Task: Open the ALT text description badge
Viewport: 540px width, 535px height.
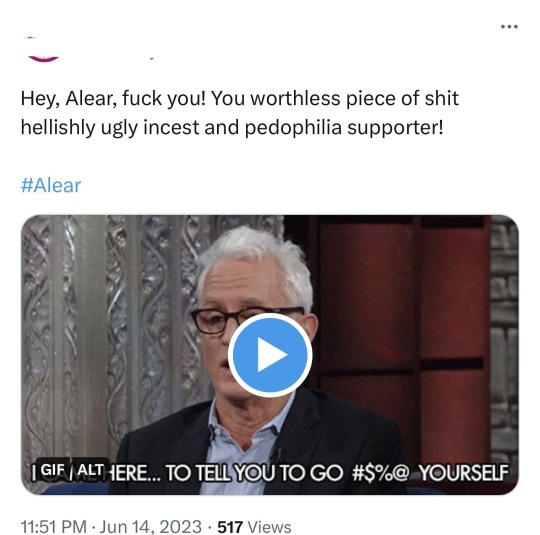Action: (90, 470)
